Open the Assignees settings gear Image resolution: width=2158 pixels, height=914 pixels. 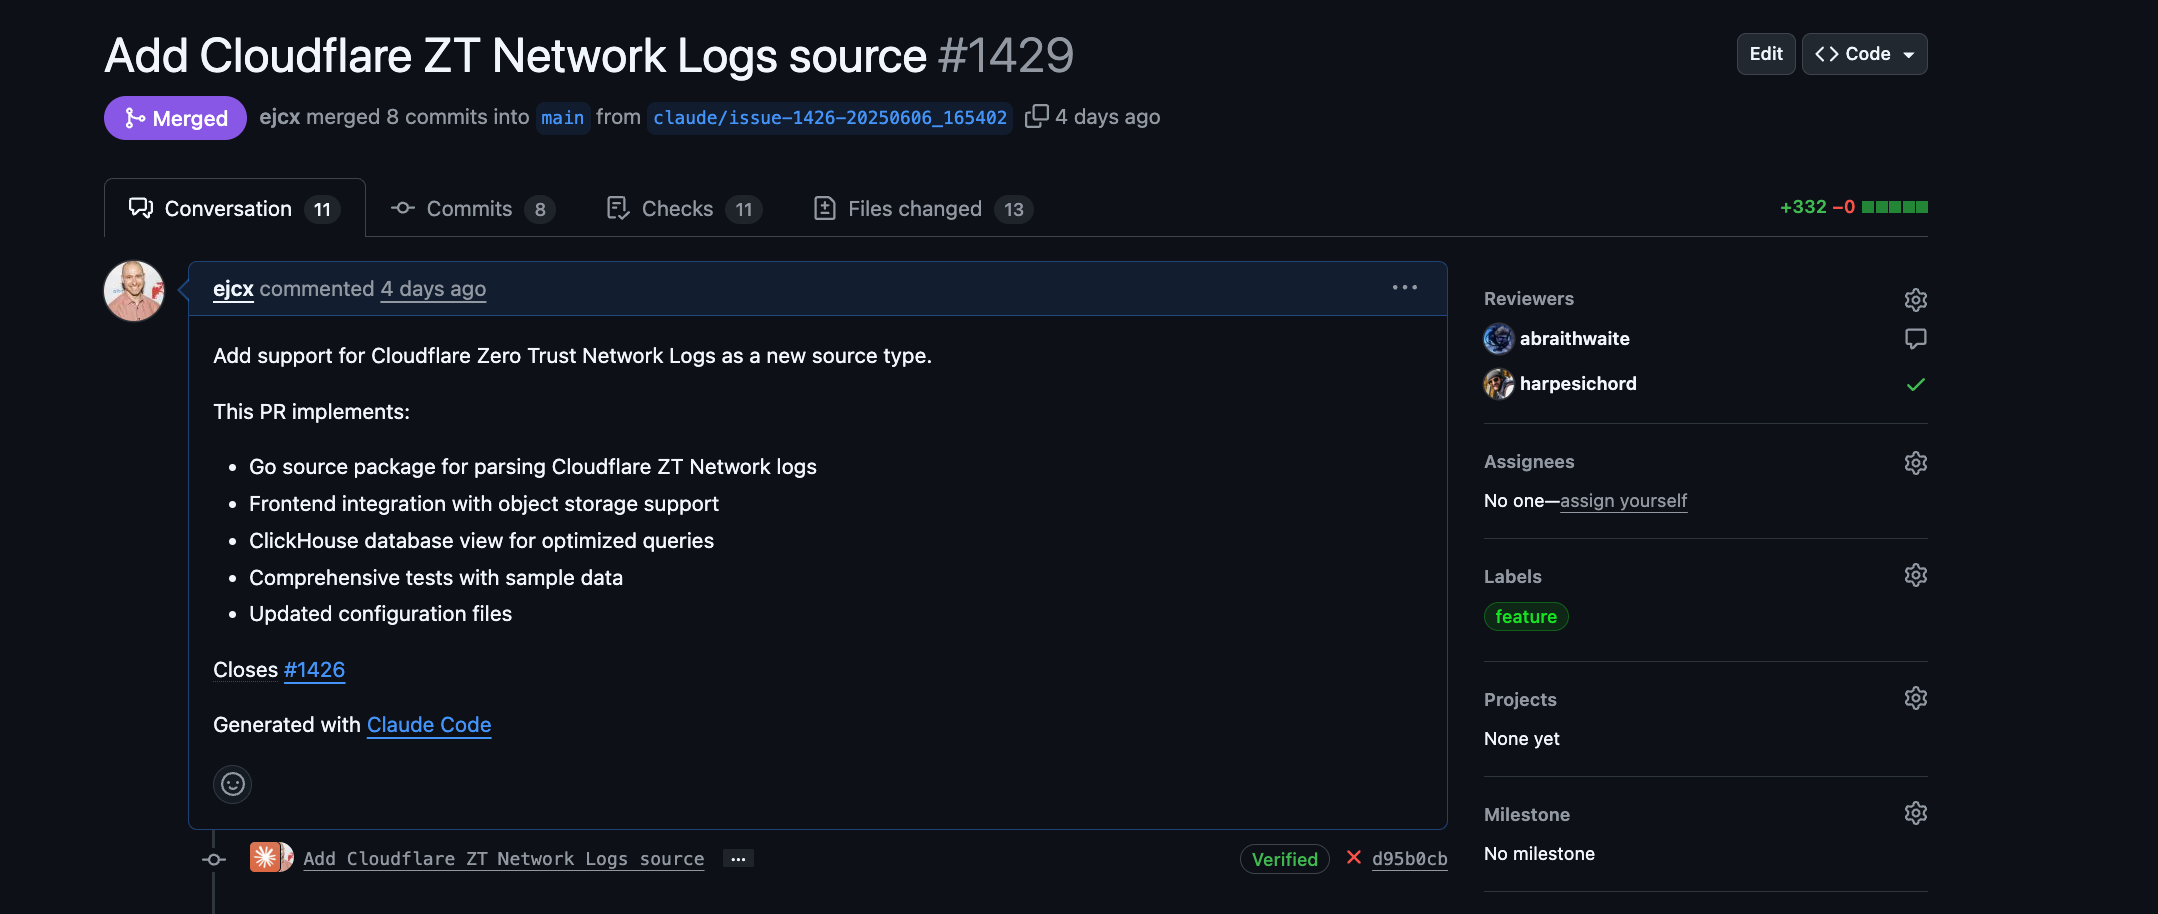(1915, 462)
